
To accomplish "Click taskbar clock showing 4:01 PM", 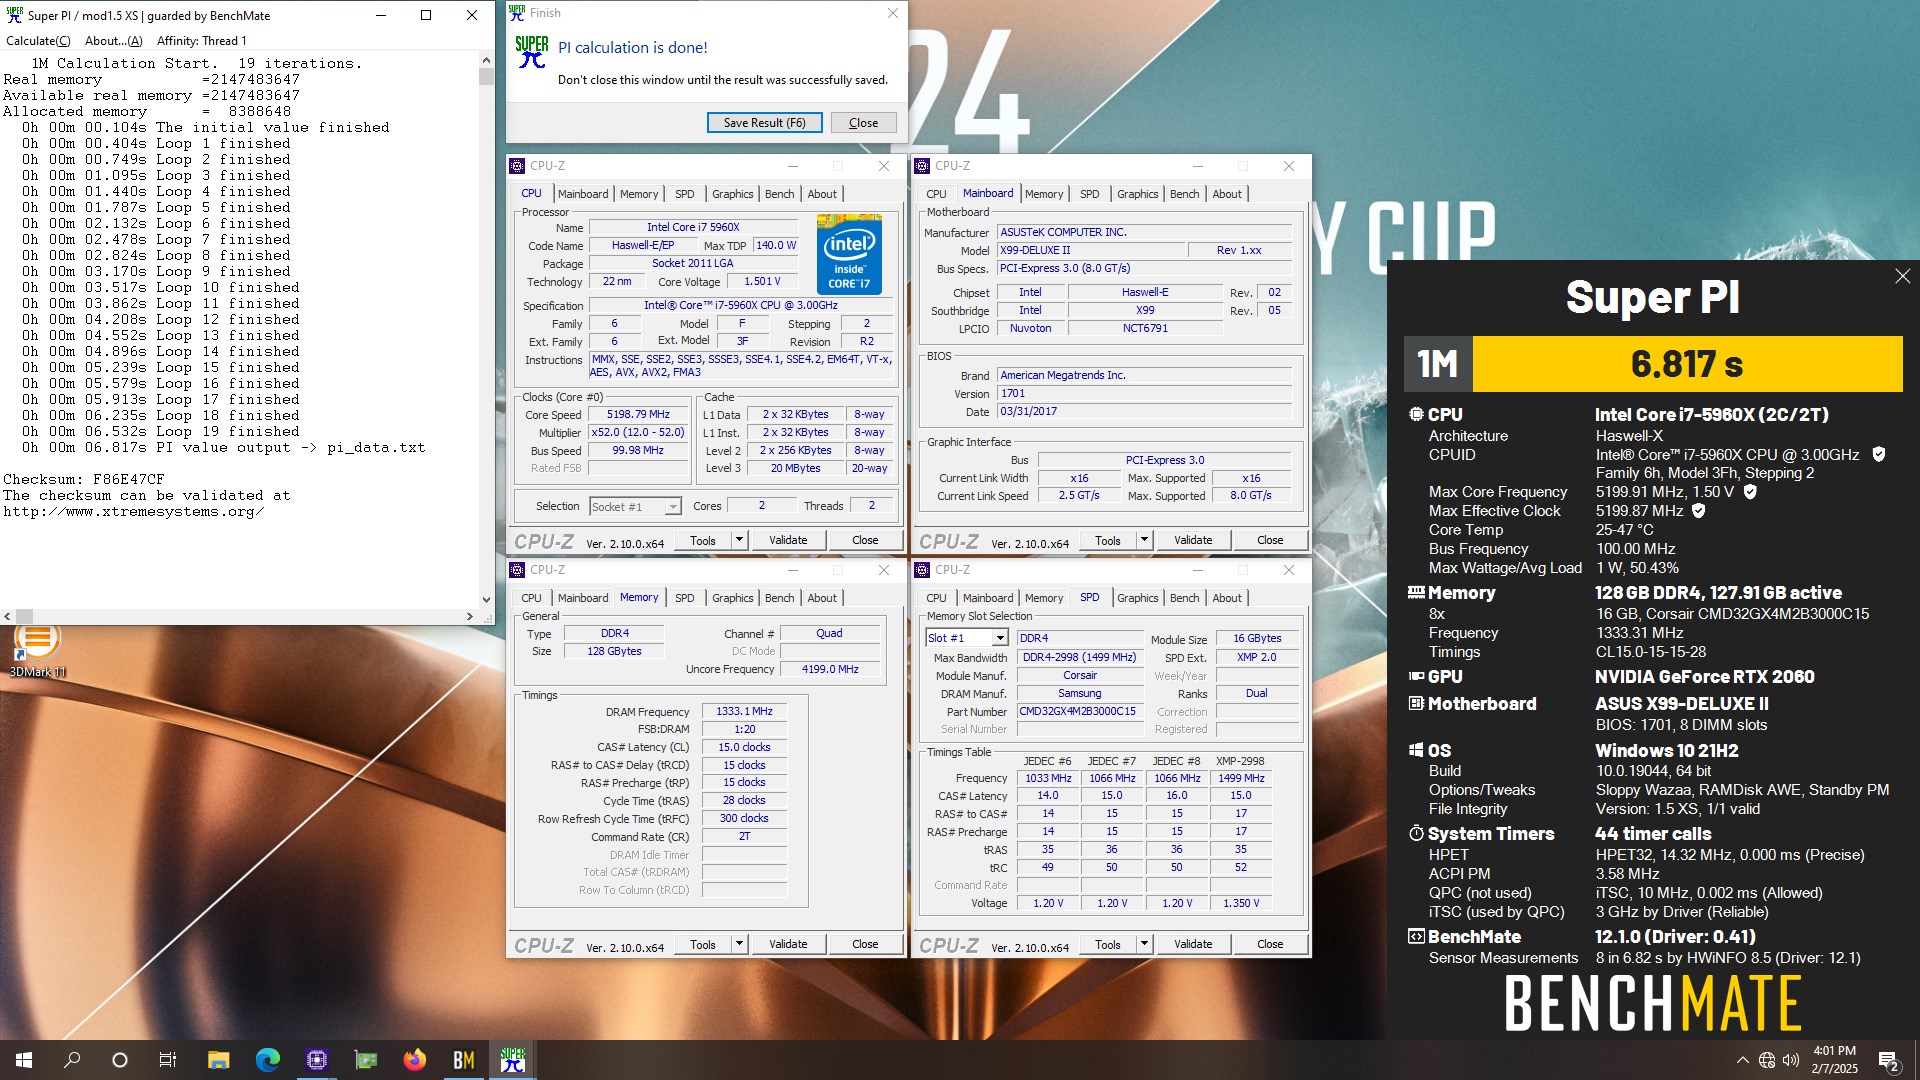I will coord(1834,1060).
